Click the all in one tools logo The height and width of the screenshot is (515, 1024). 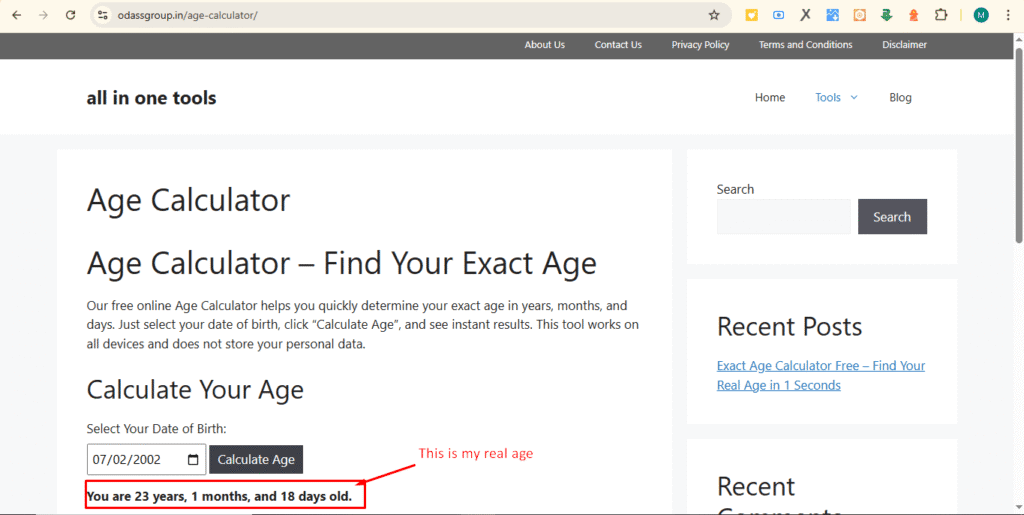coord(151,98)
